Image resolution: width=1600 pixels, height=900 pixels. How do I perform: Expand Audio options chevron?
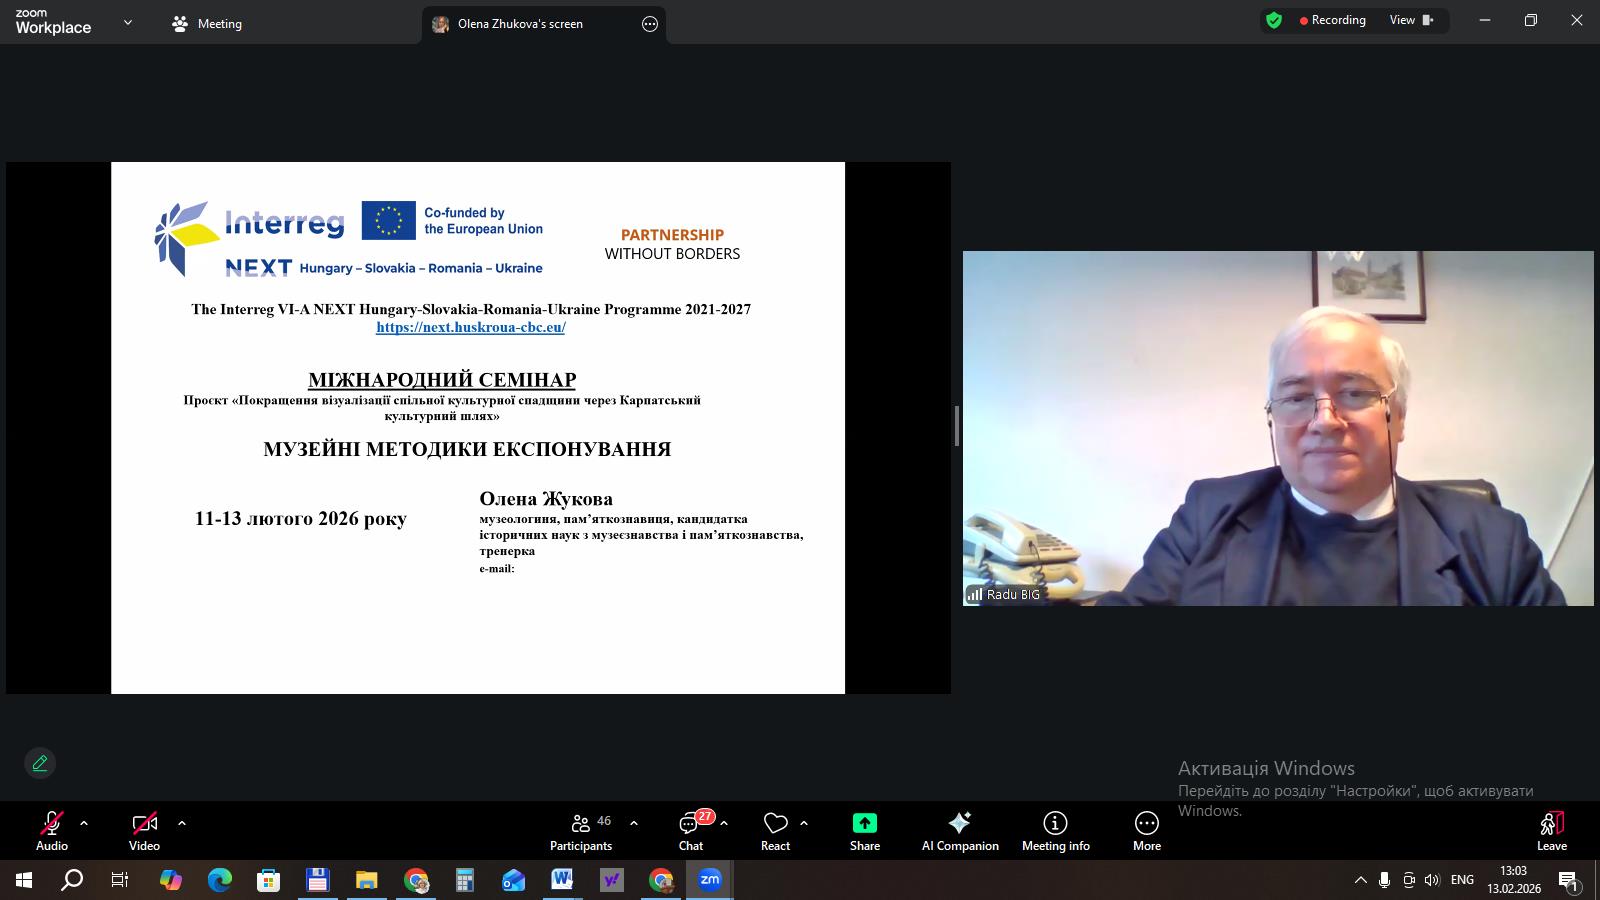tap(82, 823)
